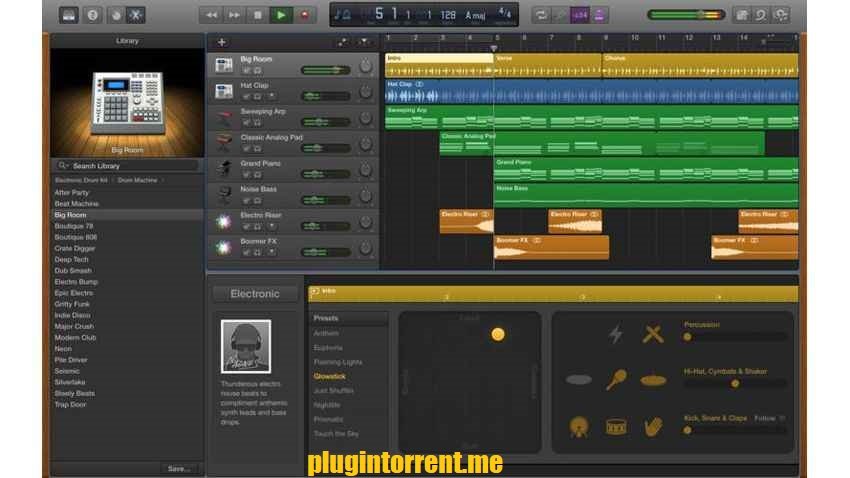This screenshot has height=478, width=850.
Task: Select the Big Room drum machine track icon
Action: (x=223, y=66)
